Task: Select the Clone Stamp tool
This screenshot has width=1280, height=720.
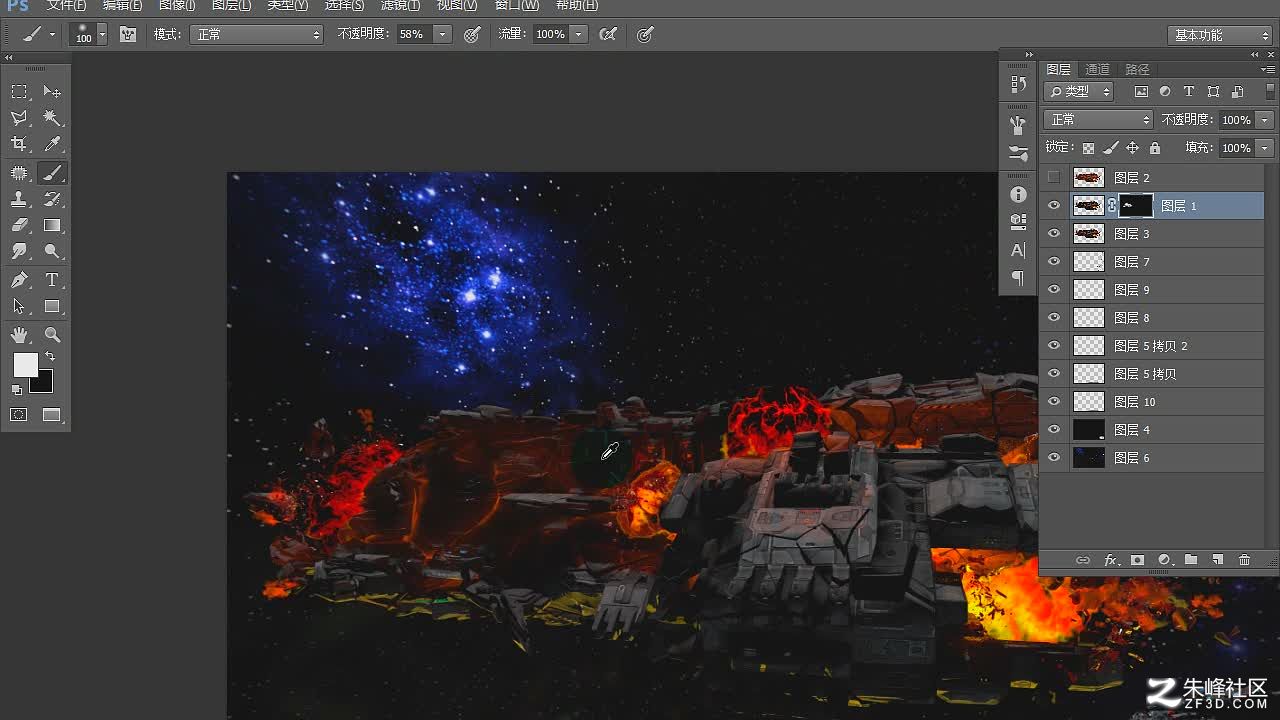Action: [x=19, y=199]
